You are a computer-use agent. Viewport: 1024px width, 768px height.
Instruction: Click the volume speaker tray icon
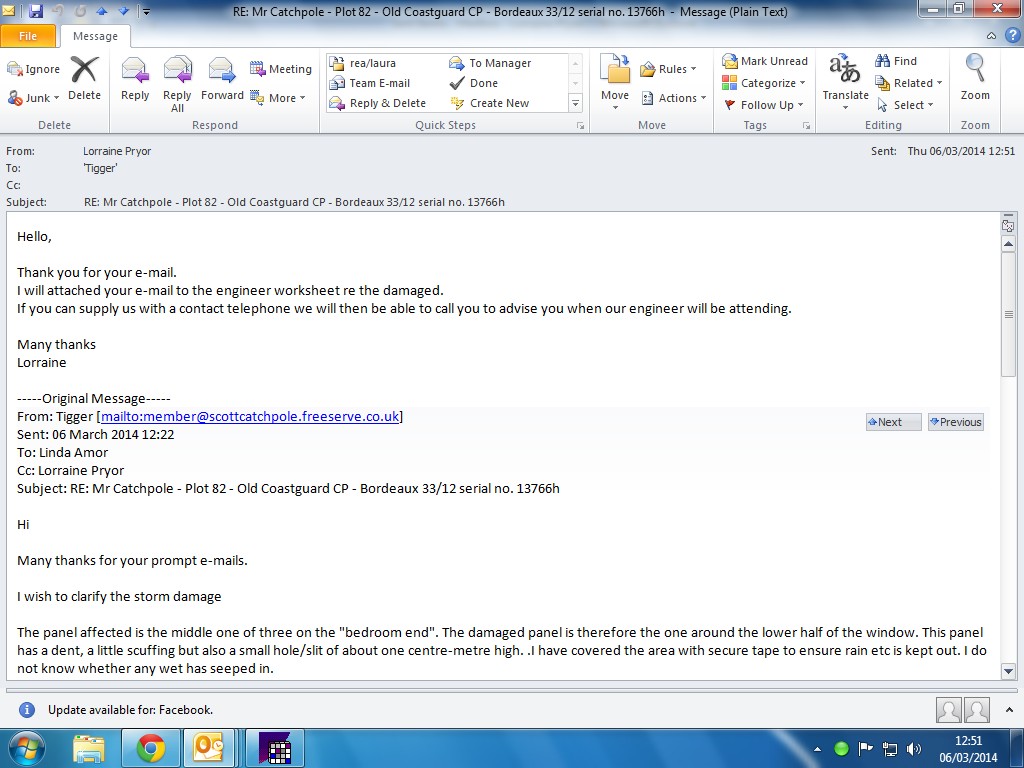click(914, 748)
